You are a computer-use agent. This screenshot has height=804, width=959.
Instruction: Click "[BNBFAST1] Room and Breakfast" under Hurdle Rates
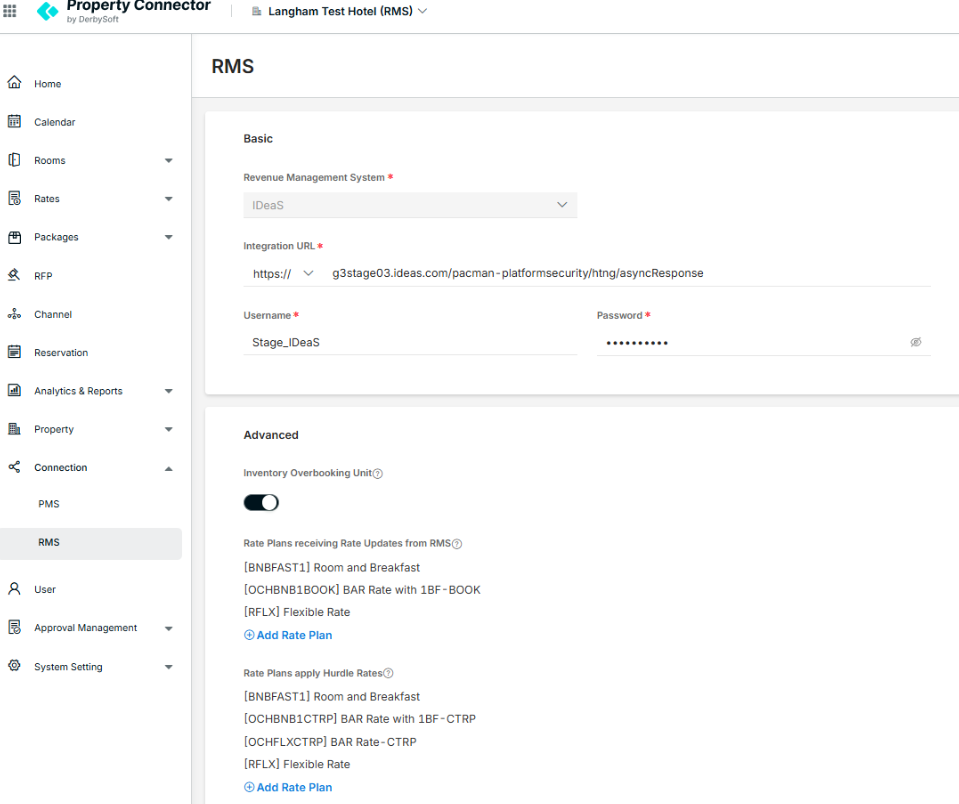pos(331,697)
